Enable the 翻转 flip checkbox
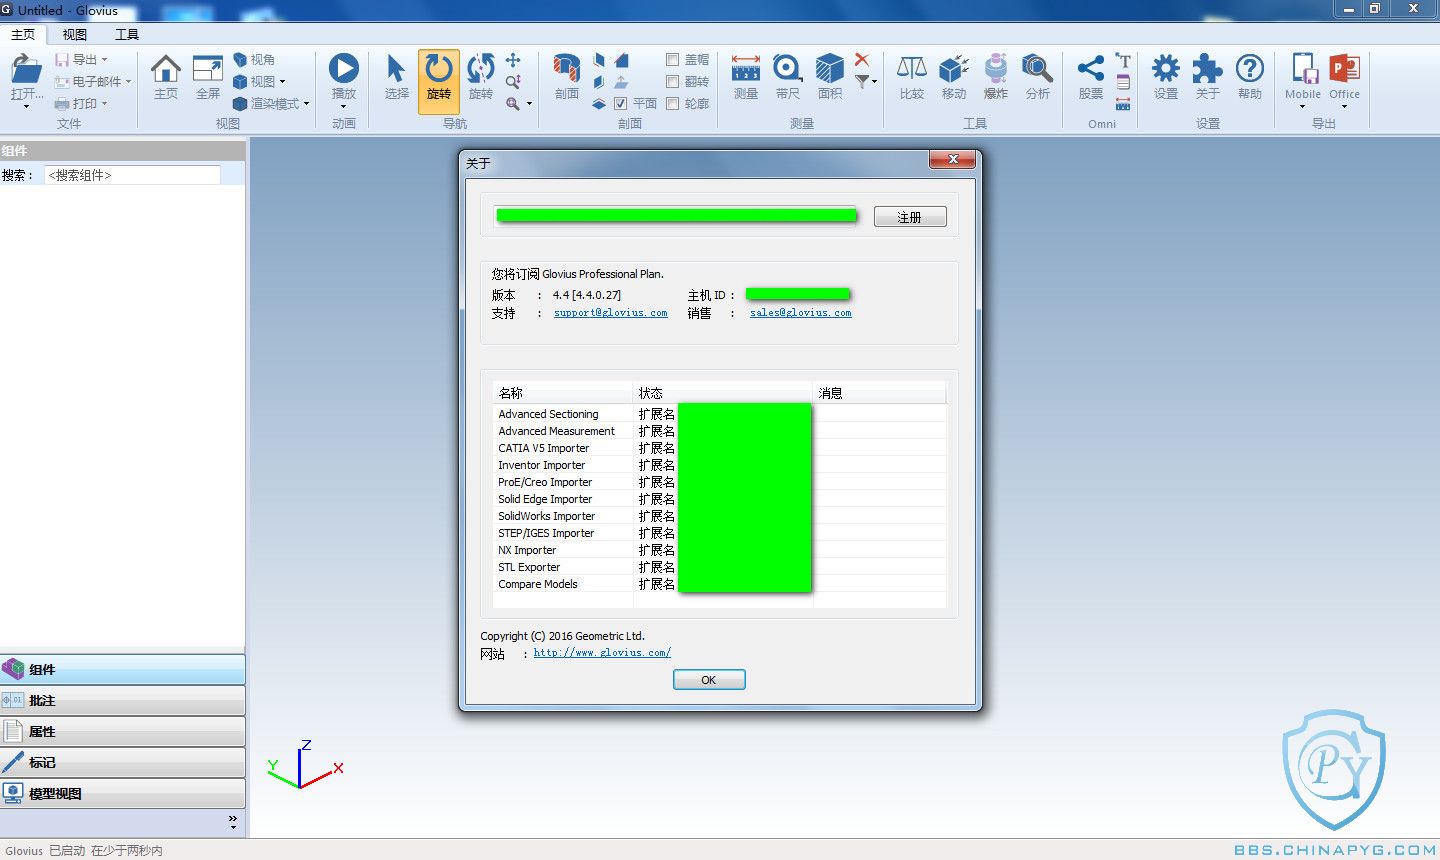Screen dimensions: 1440x860 (x=673, y=82)
